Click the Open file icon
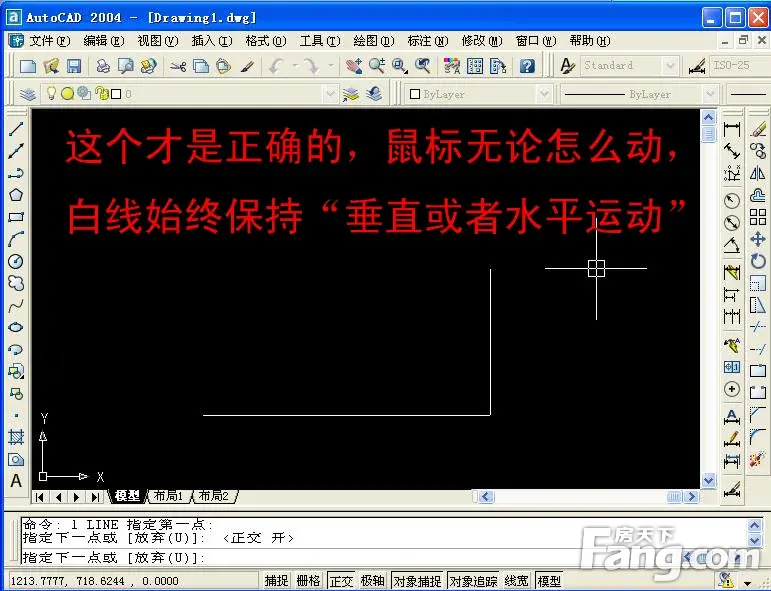 (x=51, y=66)
